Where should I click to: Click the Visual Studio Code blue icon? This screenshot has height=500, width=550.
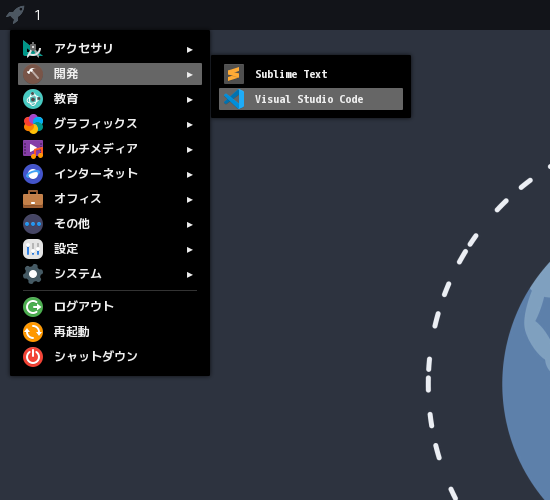point(234,99)
